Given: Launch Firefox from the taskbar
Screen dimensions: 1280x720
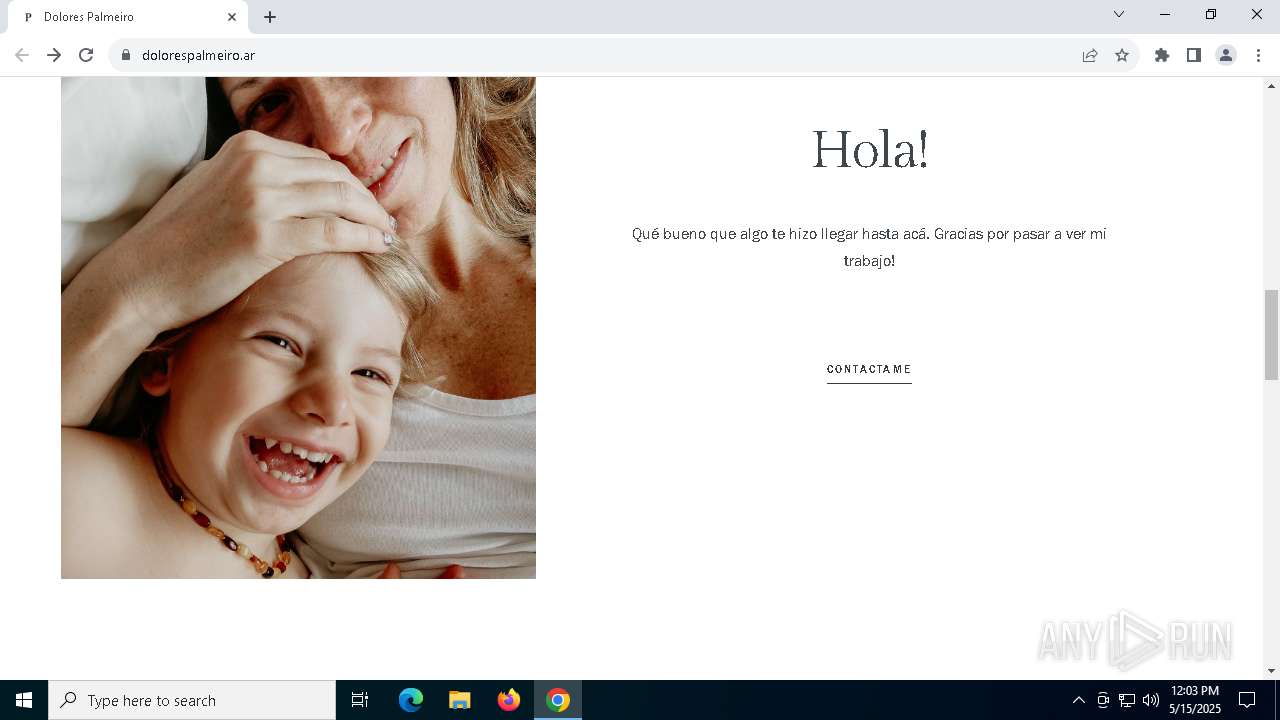Looking at the screenshot, I should coord(509,700).
